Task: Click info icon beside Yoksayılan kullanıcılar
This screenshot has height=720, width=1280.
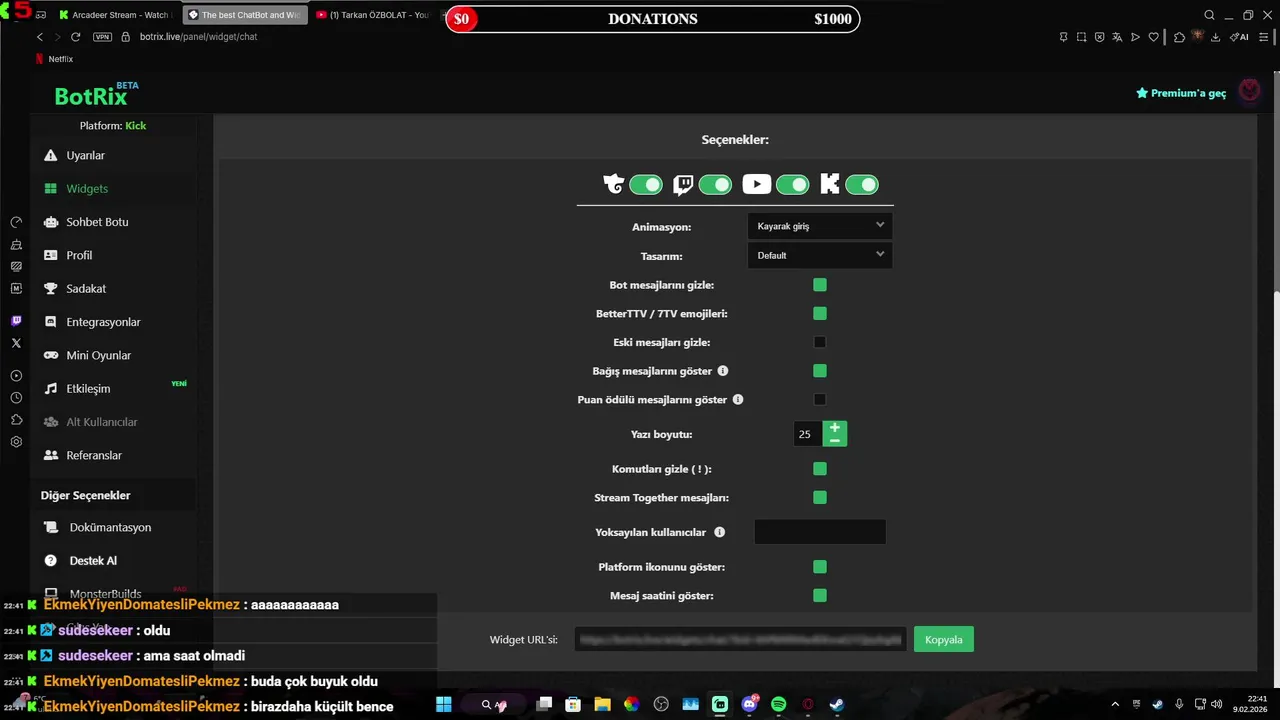Action: coord(719,532)
